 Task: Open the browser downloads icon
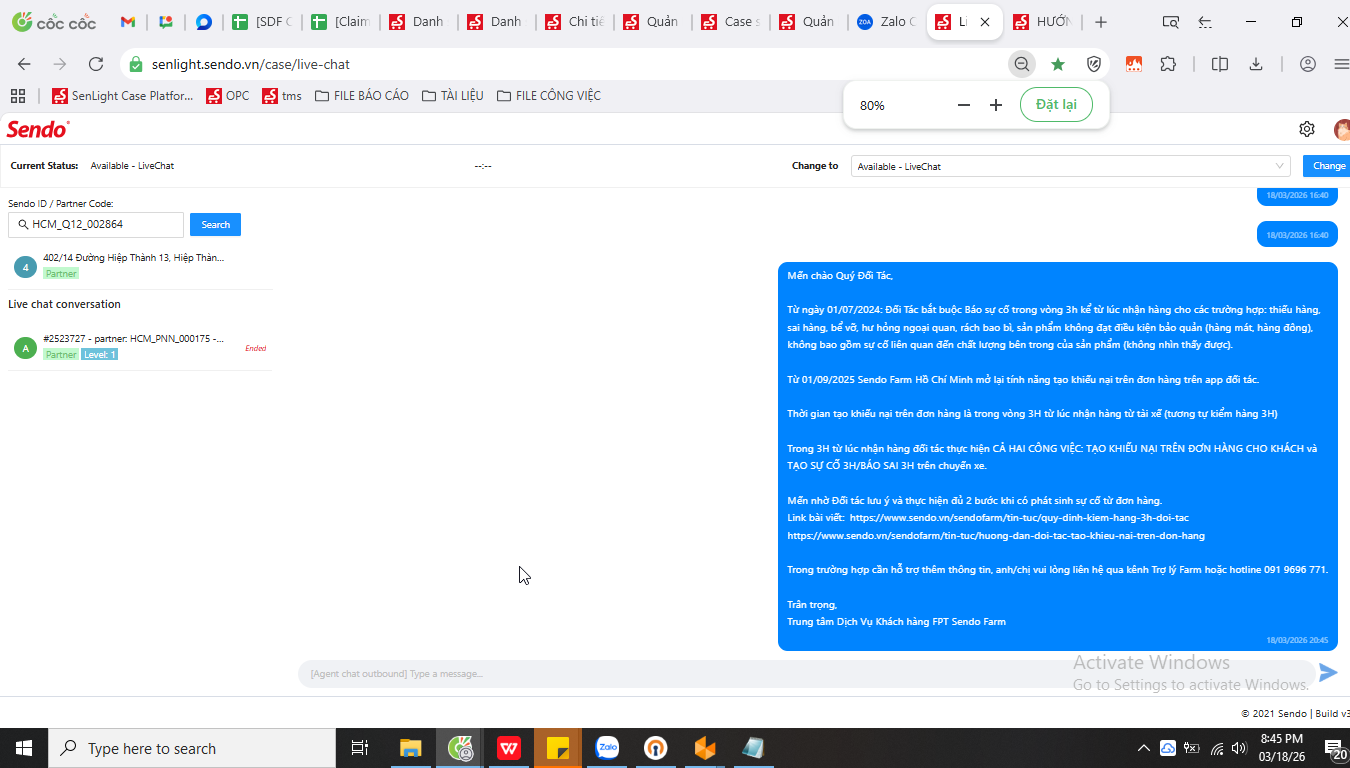tap(1256, 64)
